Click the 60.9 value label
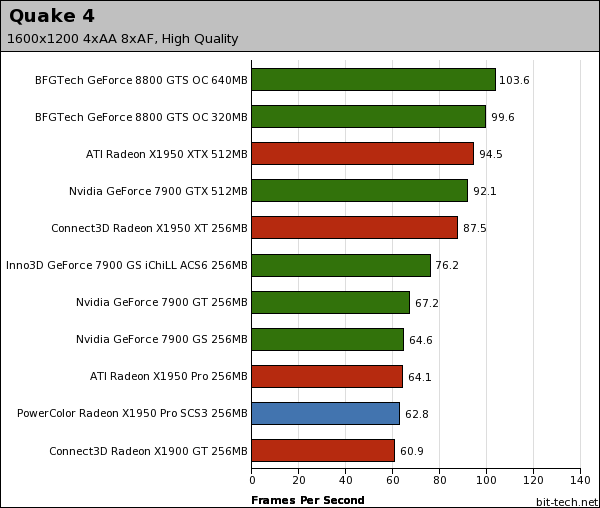Image resolution: width=600 pixels, height=508 pixels. pyautogui.click(x=412, y=451)
